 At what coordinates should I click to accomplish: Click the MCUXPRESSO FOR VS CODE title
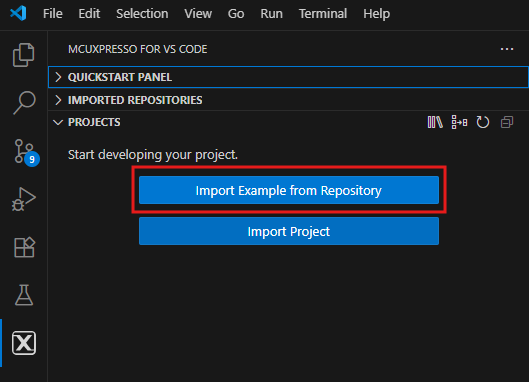[x=138, y=49]
